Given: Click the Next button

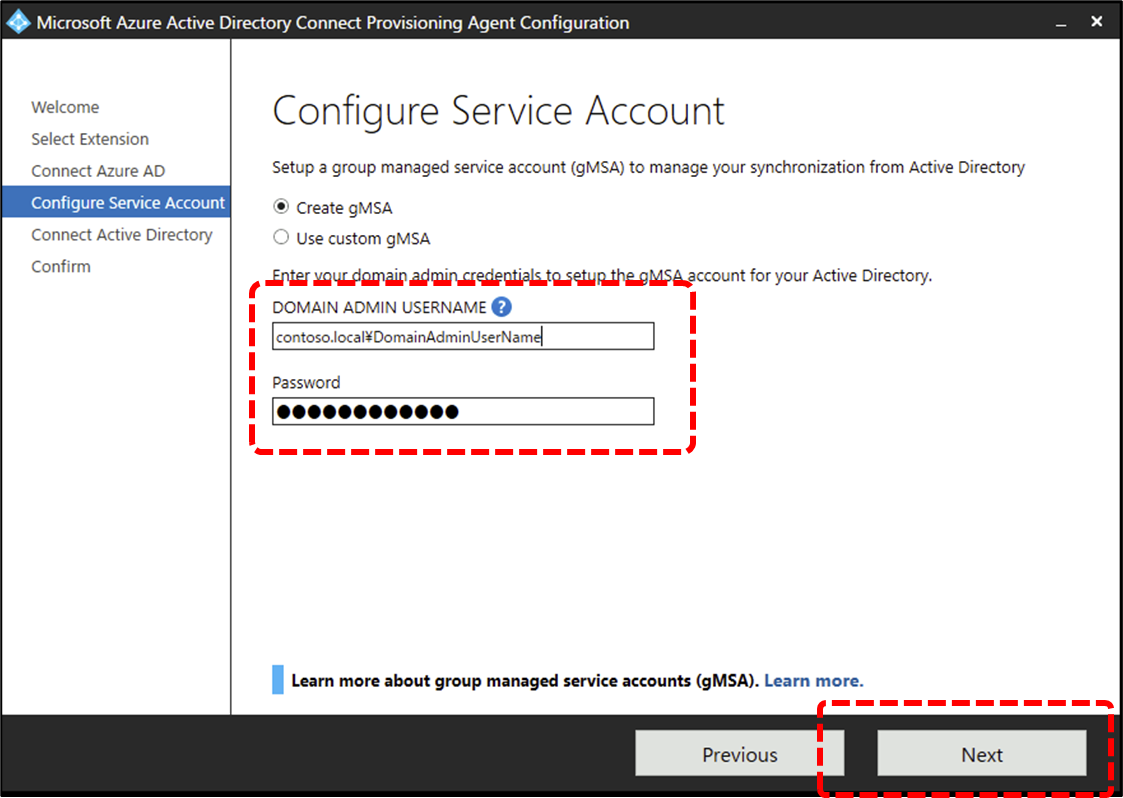Looking at the screenshot, I should (x=982, y=754).
